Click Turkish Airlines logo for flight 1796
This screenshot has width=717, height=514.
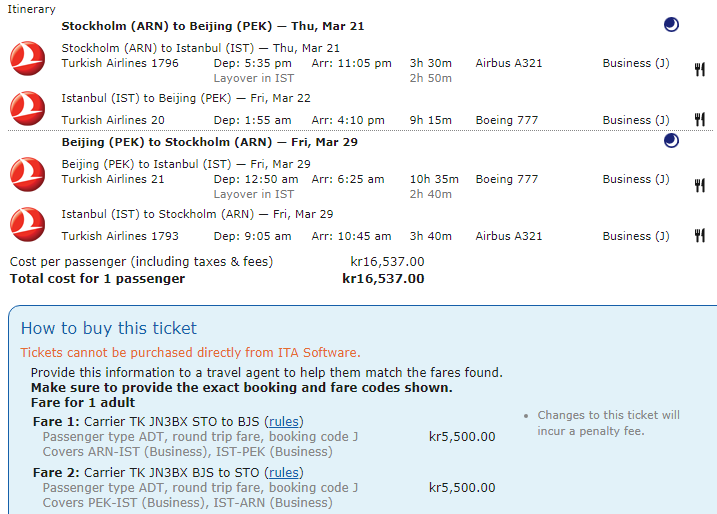pyautogui.click(x=28, y=59)
